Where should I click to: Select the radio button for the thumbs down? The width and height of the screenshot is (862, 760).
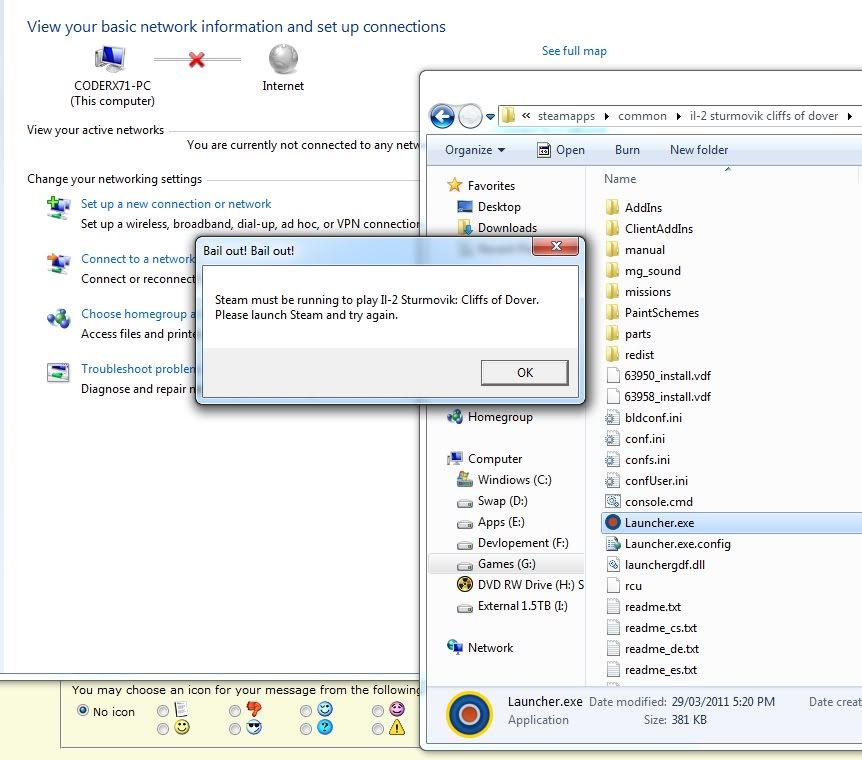coord(235,711)
